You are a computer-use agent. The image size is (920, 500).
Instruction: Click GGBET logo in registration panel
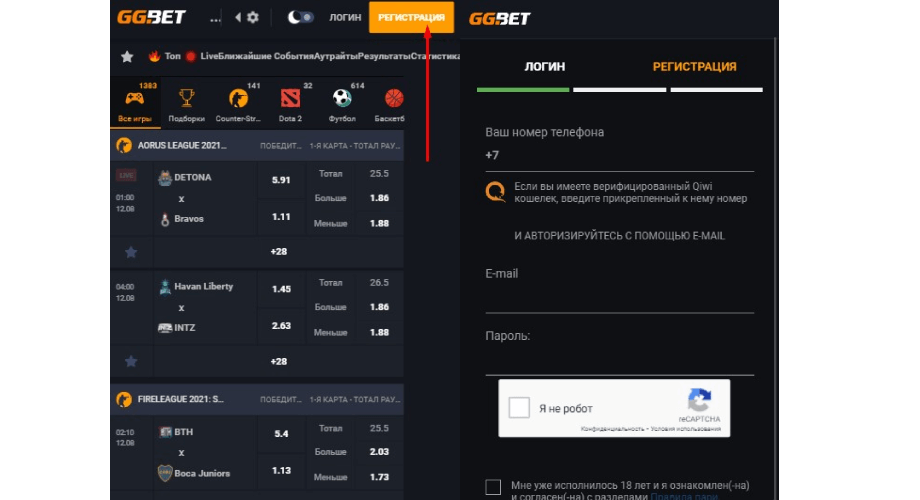pos(499,19)
